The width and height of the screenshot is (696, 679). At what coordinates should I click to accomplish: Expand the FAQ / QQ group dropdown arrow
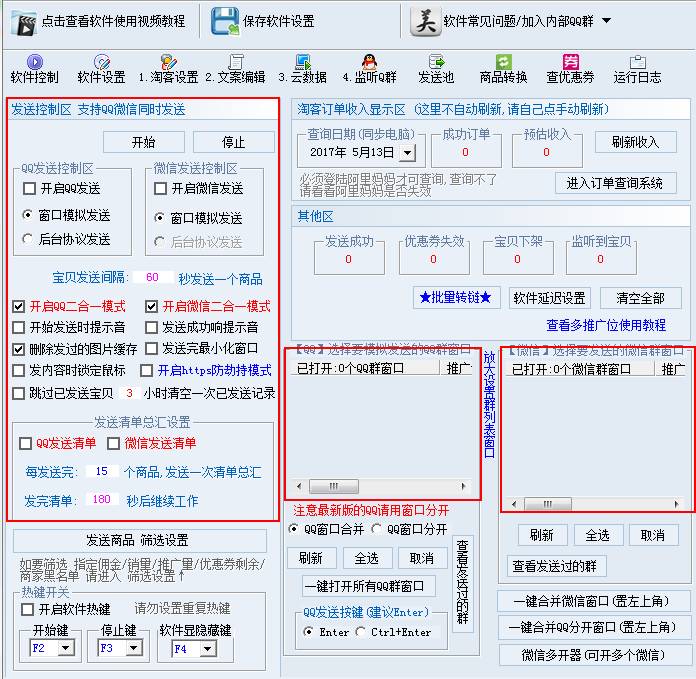point(606,20)
